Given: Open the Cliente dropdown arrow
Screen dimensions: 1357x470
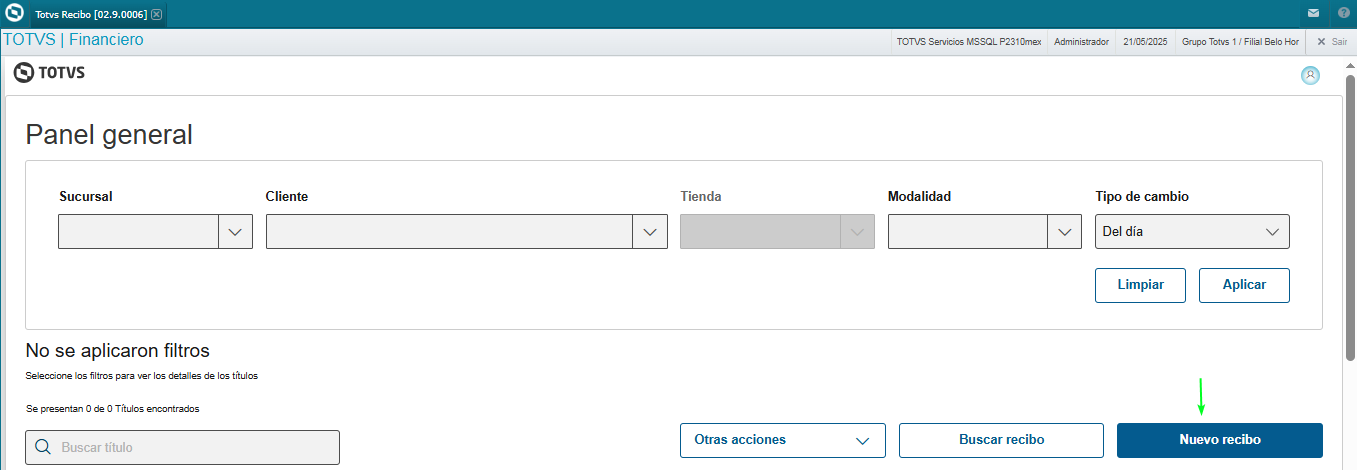Looking at the screenshot, I should 650,231.
